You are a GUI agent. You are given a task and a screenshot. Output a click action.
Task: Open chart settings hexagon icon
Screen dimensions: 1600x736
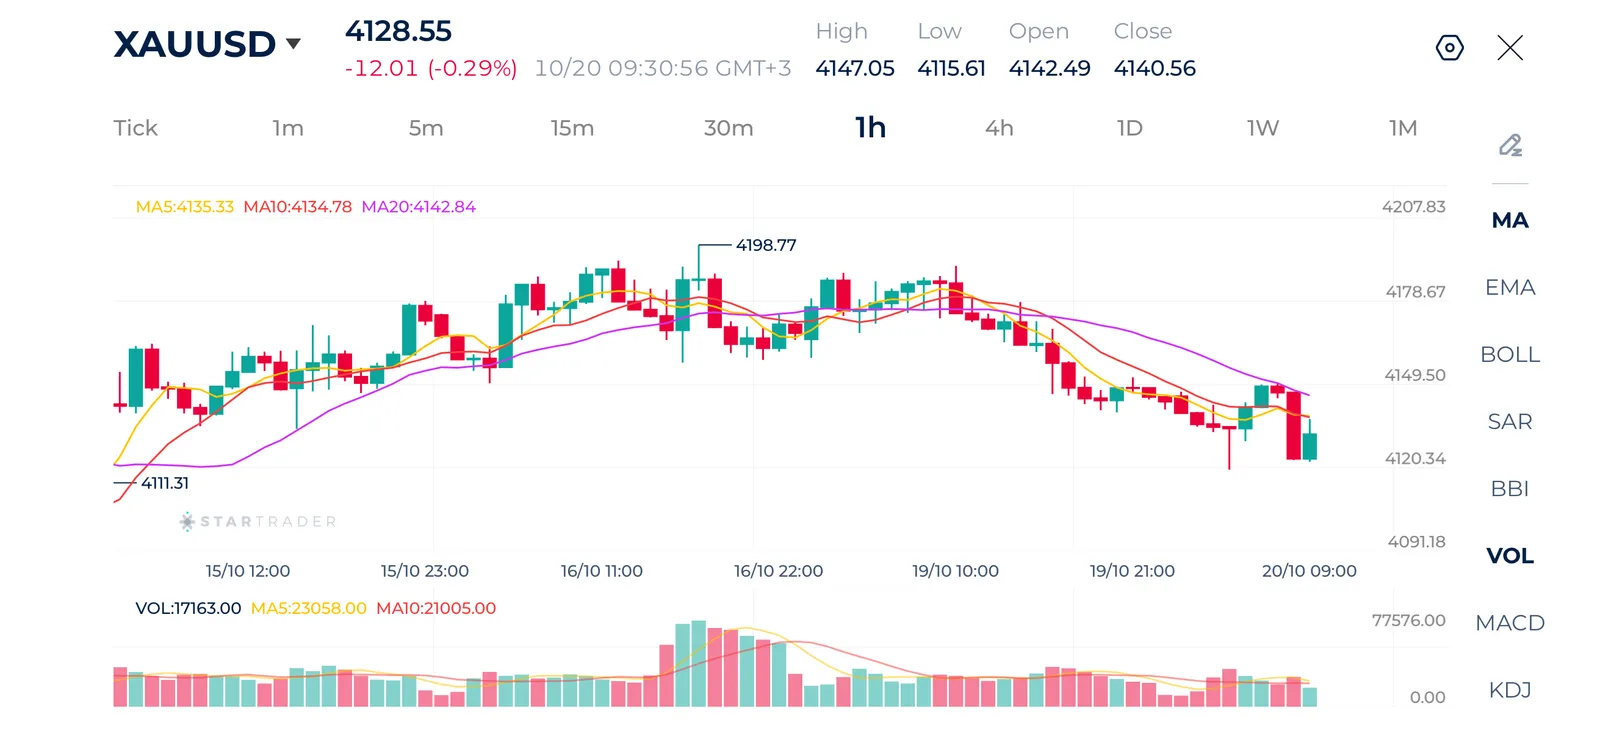1449,48
